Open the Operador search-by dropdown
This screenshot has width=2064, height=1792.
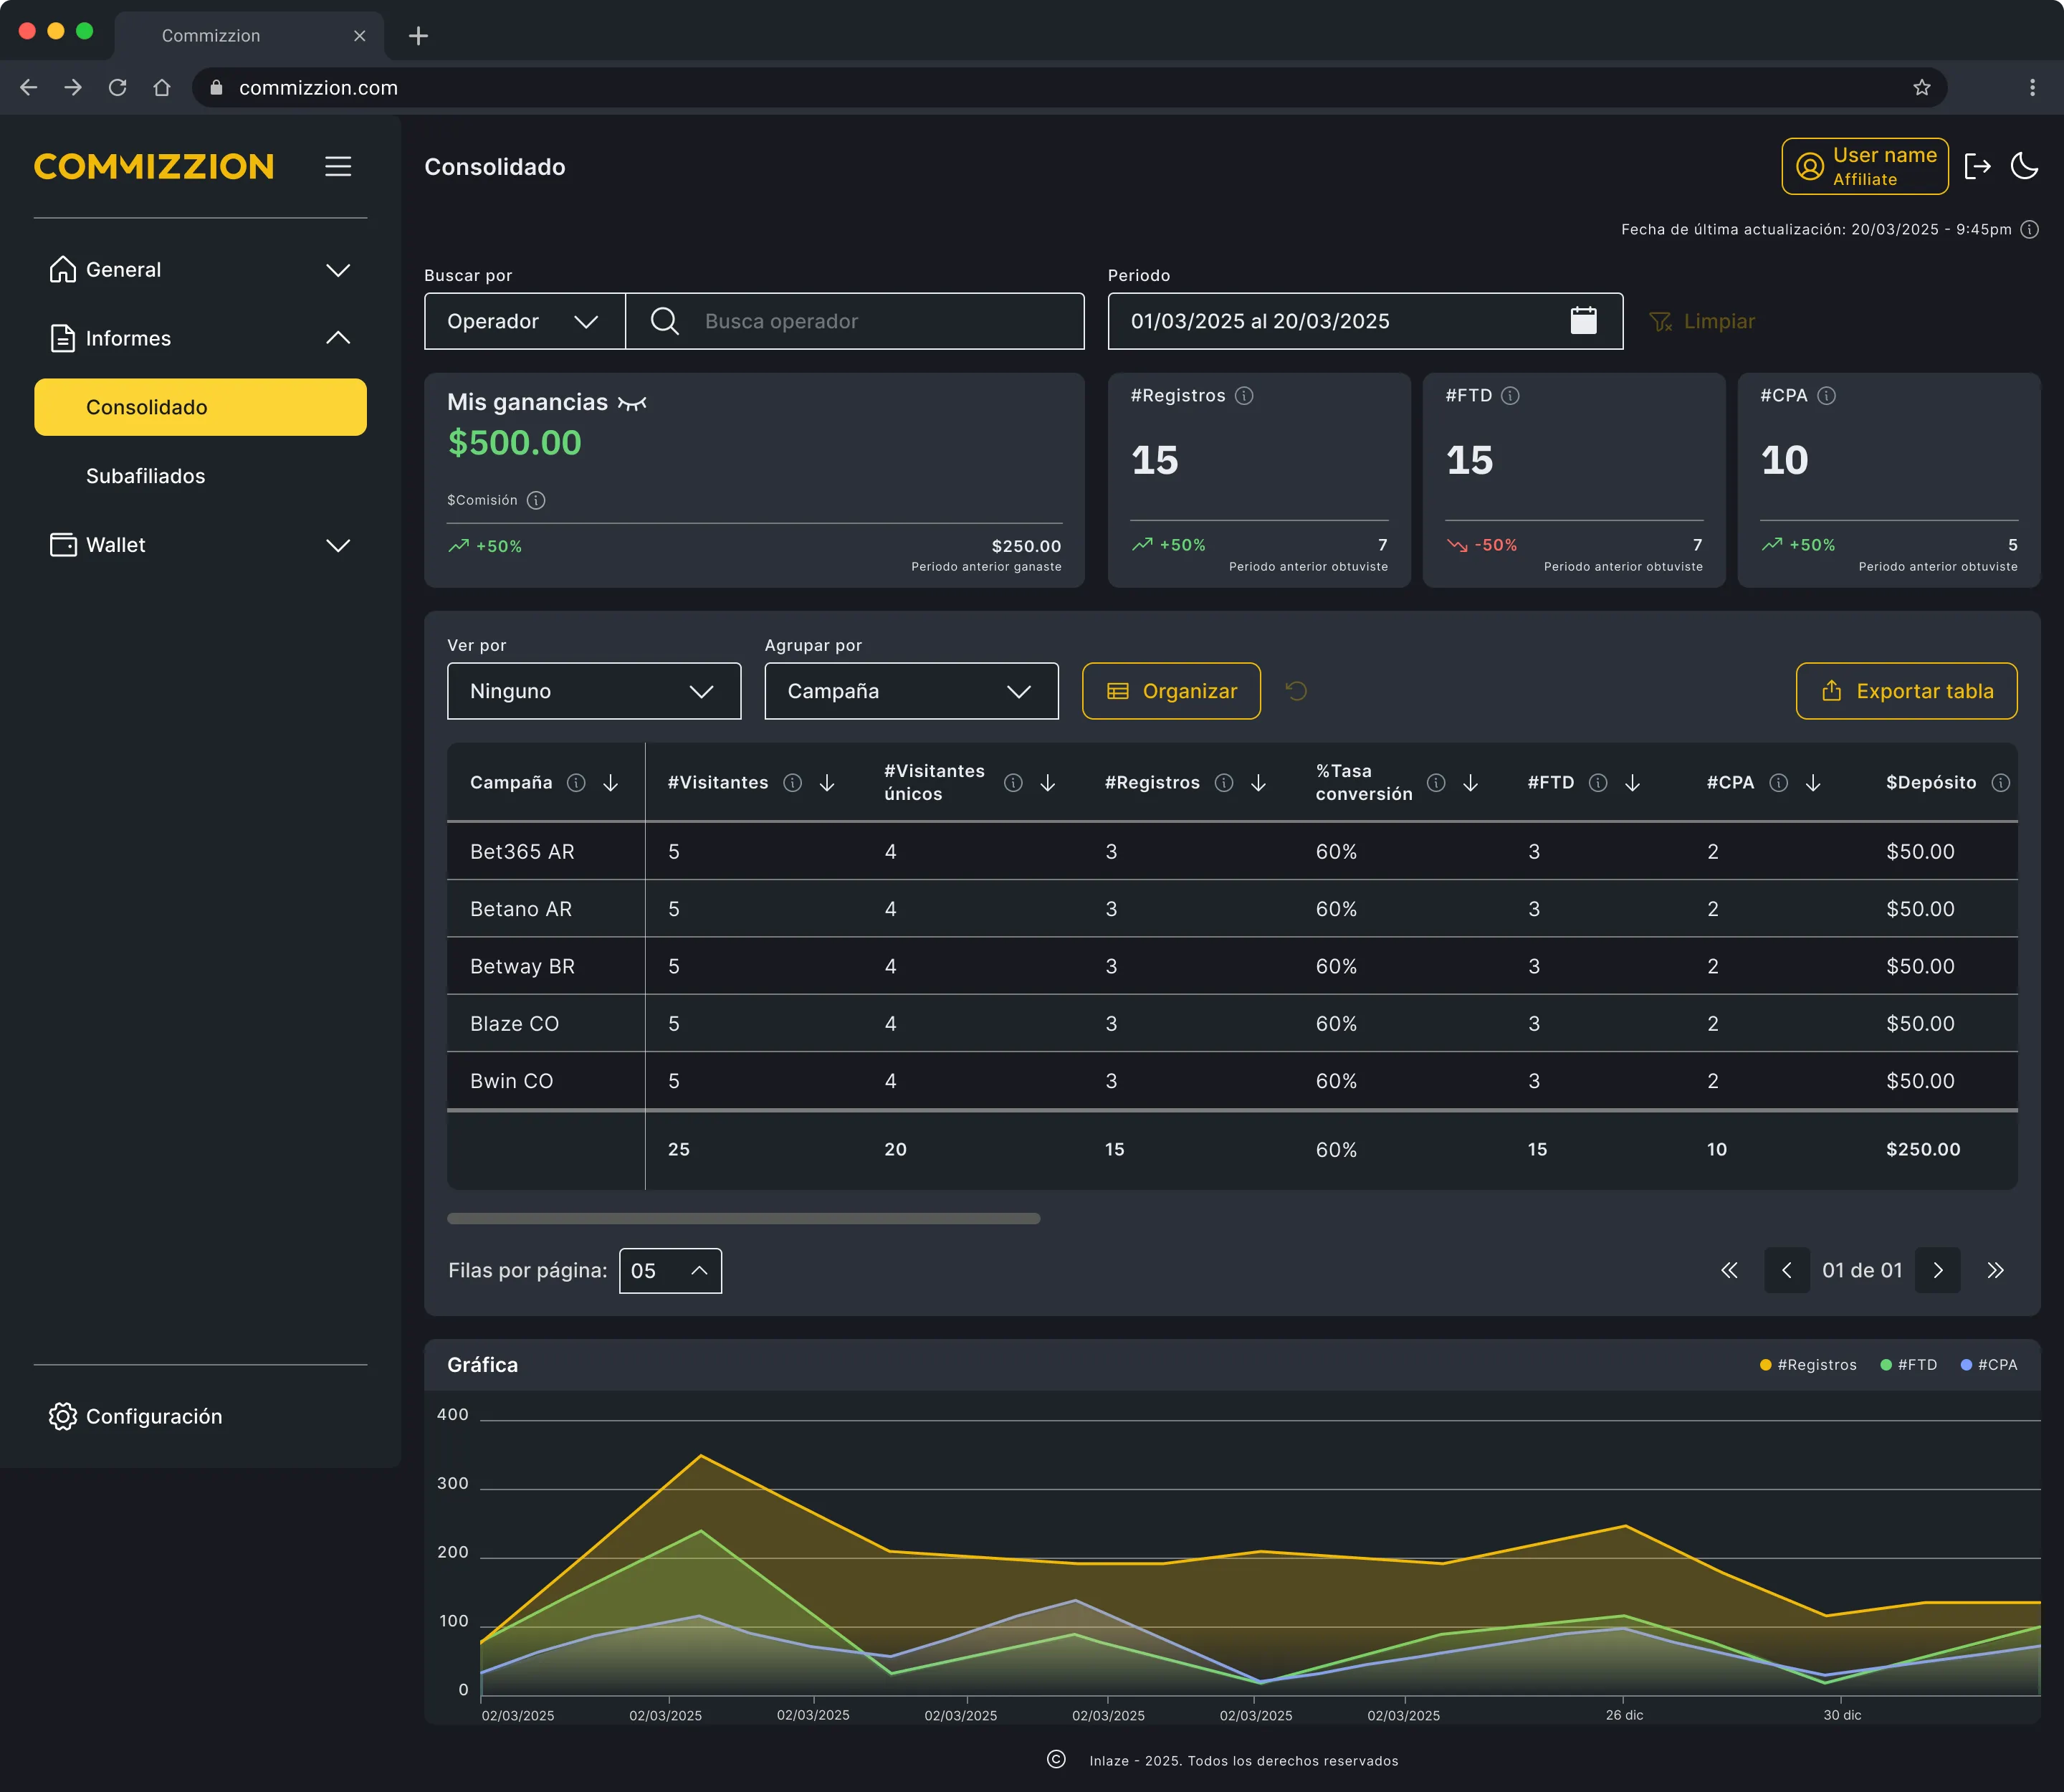(525, 321)
